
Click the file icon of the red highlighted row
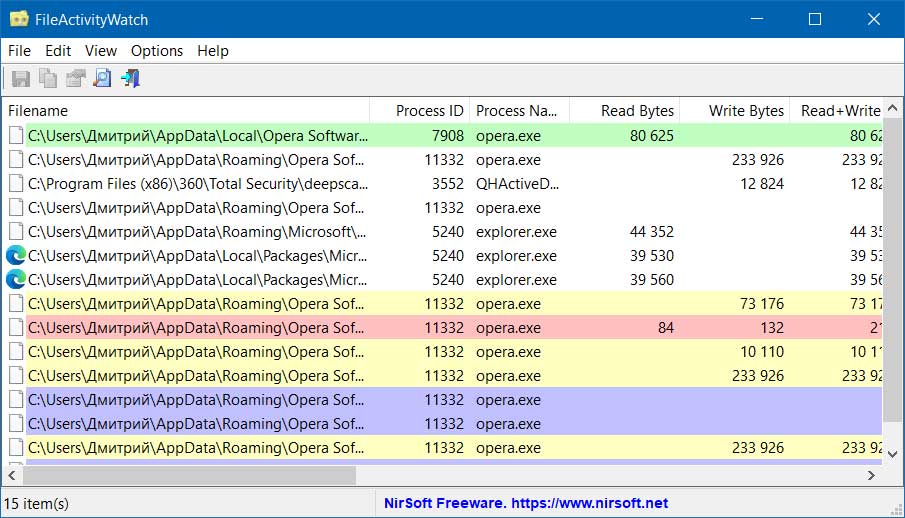click(x=17, y=327)
